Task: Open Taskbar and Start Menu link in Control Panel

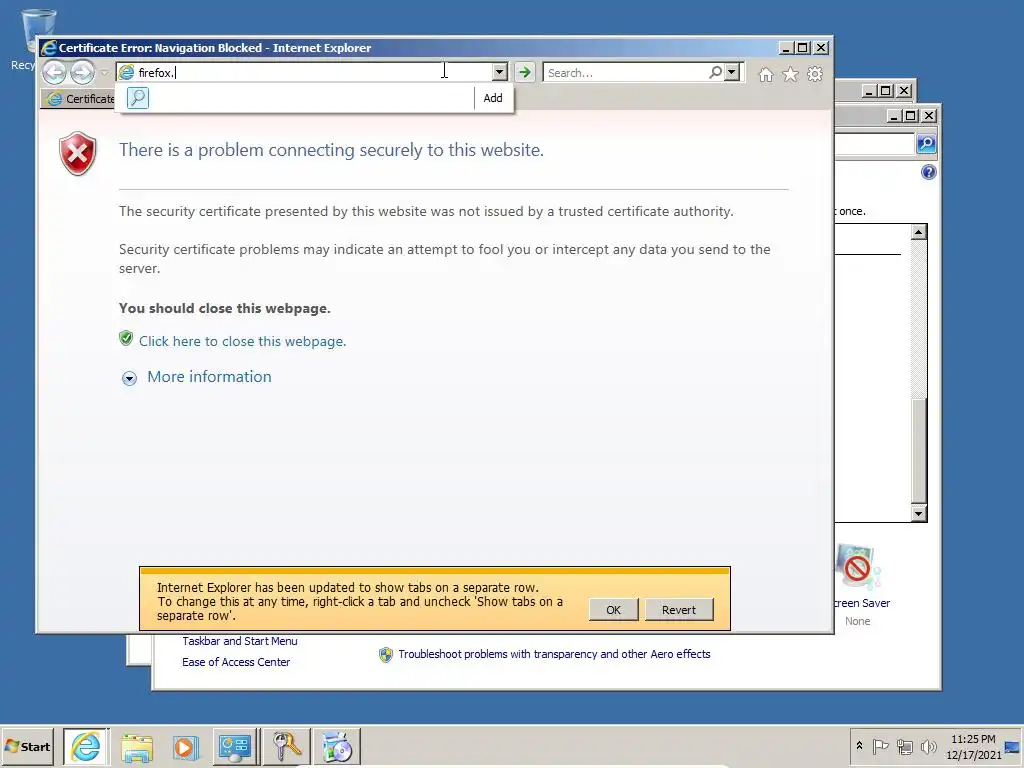Action: 240,641
